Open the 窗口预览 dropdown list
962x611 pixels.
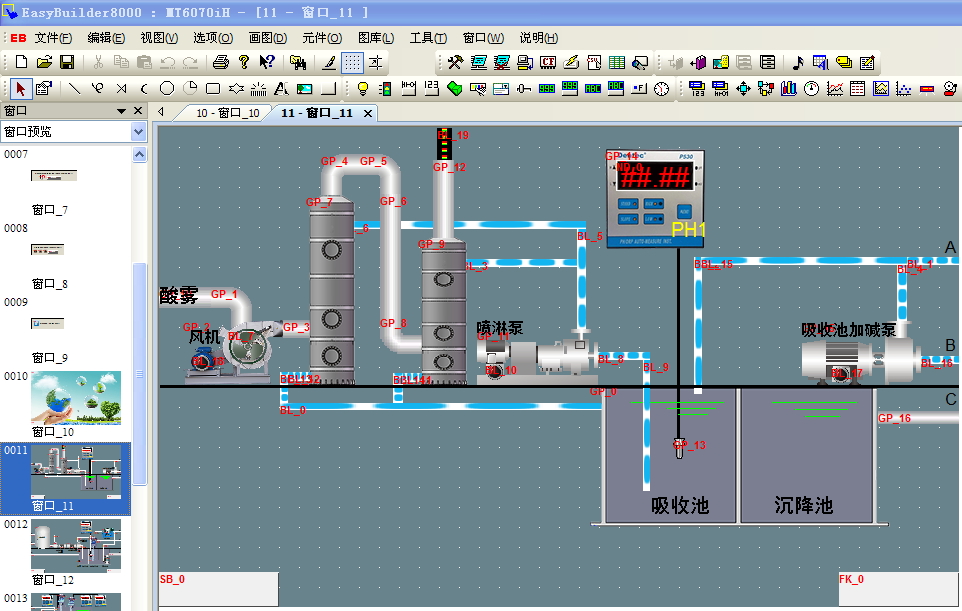(138, 131)
